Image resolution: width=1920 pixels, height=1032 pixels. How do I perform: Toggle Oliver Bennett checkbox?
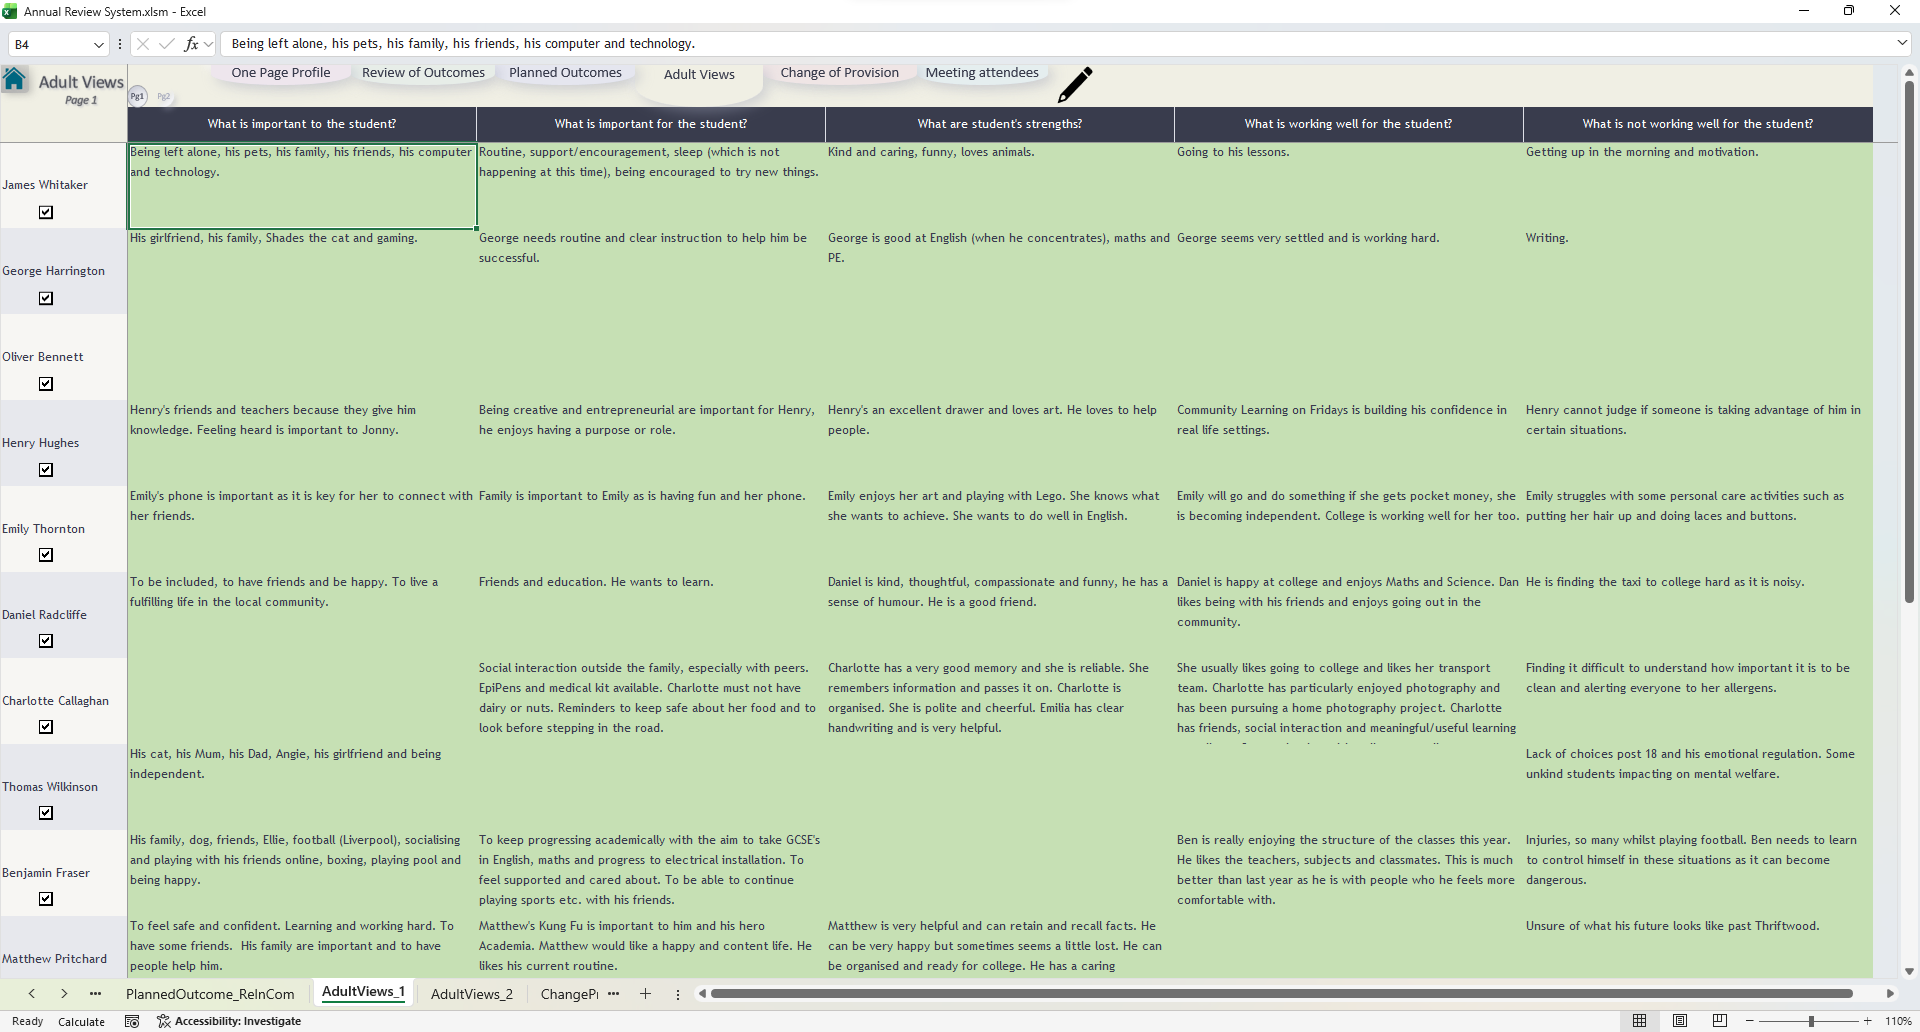[46, 384]
